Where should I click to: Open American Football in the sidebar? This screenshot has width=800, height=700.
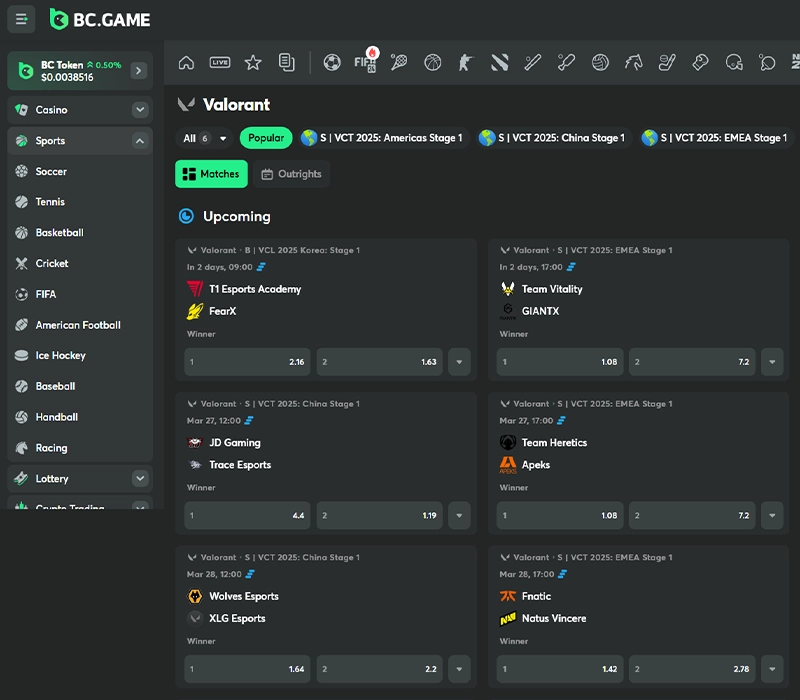(x=80, y=325)
